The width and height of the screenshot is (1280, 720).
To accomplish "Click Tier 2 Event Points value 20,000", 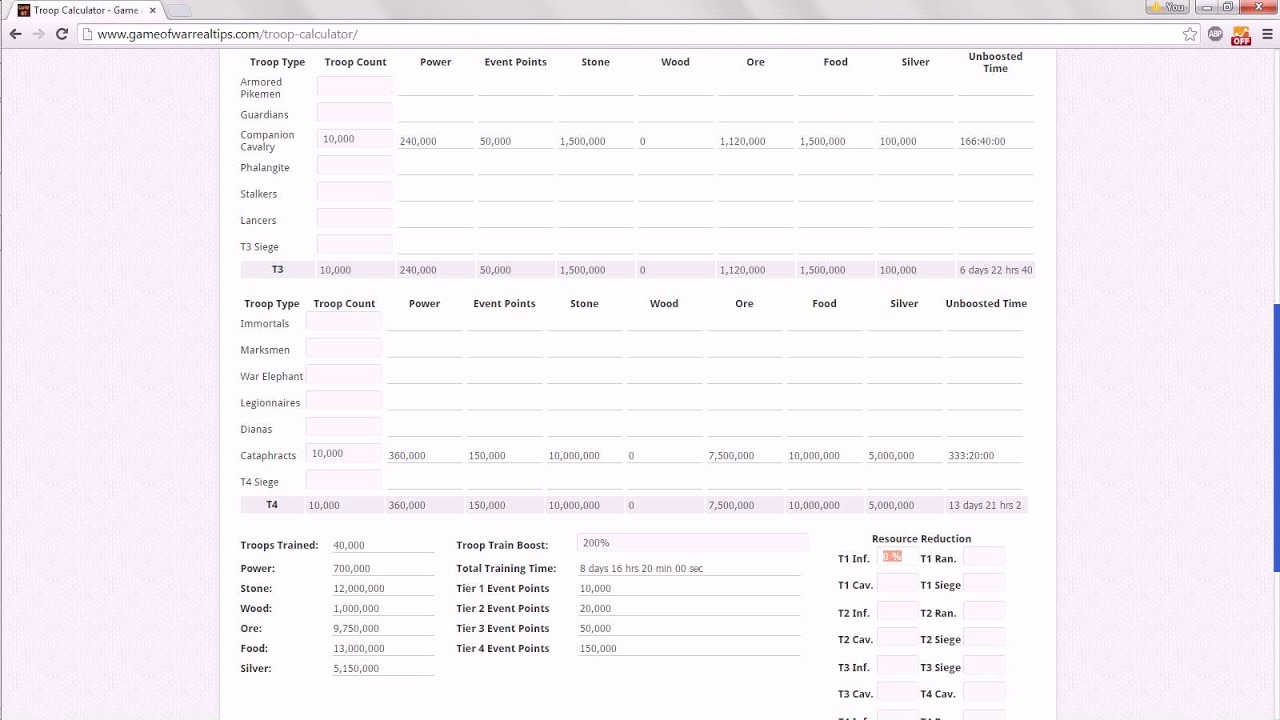I will 689,608.
